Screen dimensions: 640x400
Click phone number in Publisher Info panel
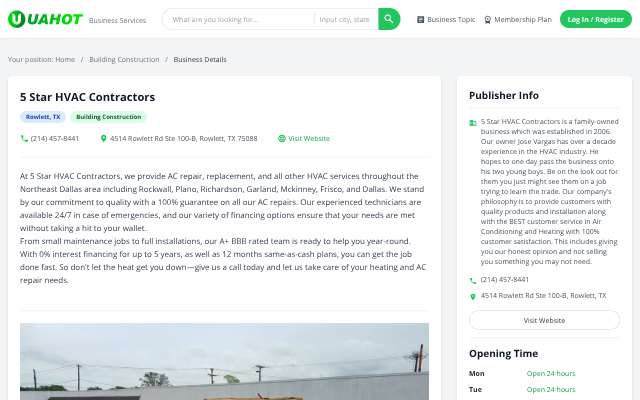[504, 280]
